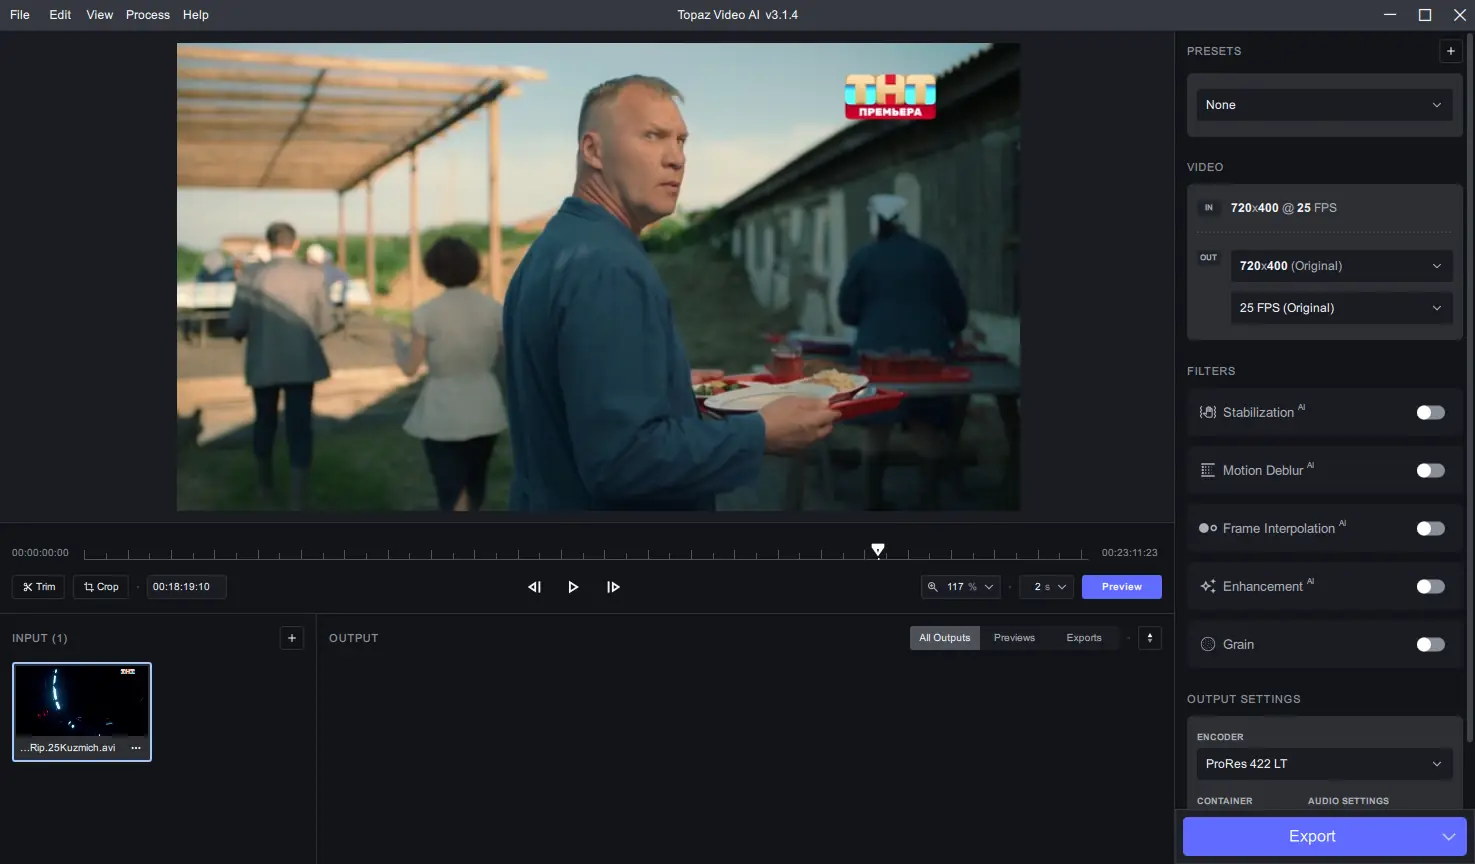Click the add preset plus icon
The image size is (1475, 864).
pyautogui.click(x=1451, y=51)
